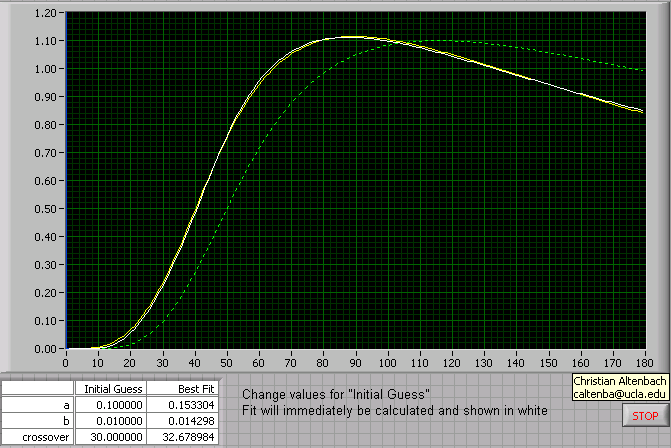Screen dimensions: 671x448
Task: Click the caltenba@ucla.edu email text
Action: (620, 394)
